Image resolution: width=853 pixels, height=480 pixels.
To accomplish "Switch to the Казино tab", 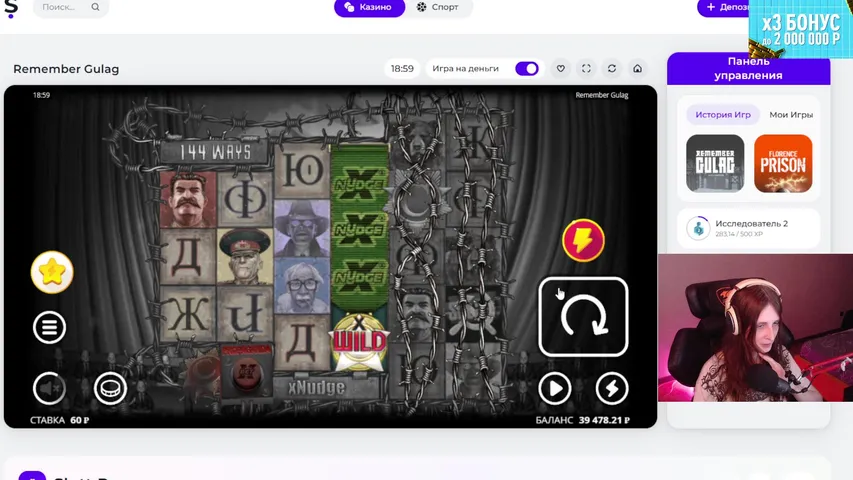I will point(369,7).
